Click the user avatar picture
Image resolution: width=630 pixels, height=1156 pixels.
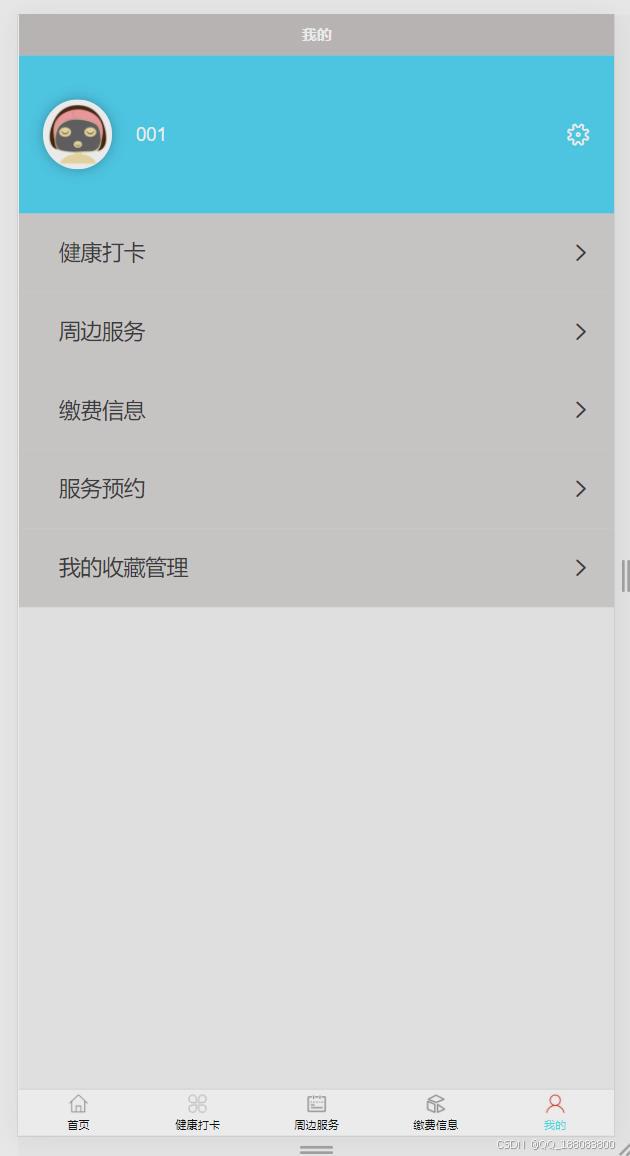[77, 134]
